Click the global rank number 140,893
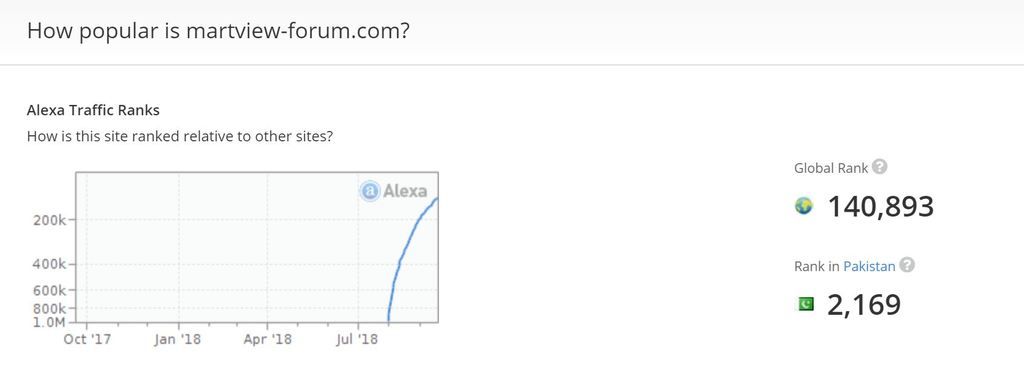 (881, 206)
